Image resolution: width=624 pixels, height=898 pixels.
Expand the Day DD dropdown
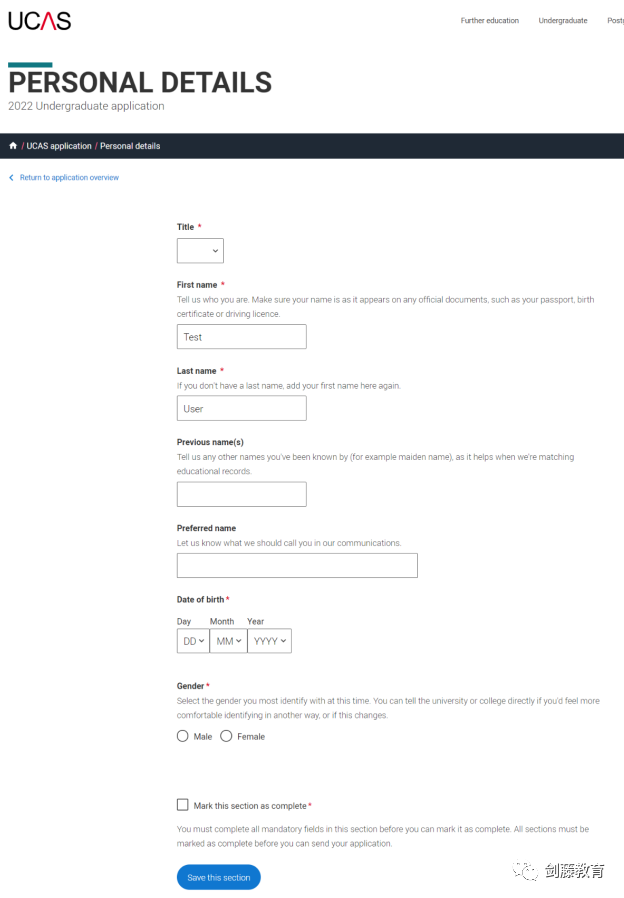pos(193,641)
